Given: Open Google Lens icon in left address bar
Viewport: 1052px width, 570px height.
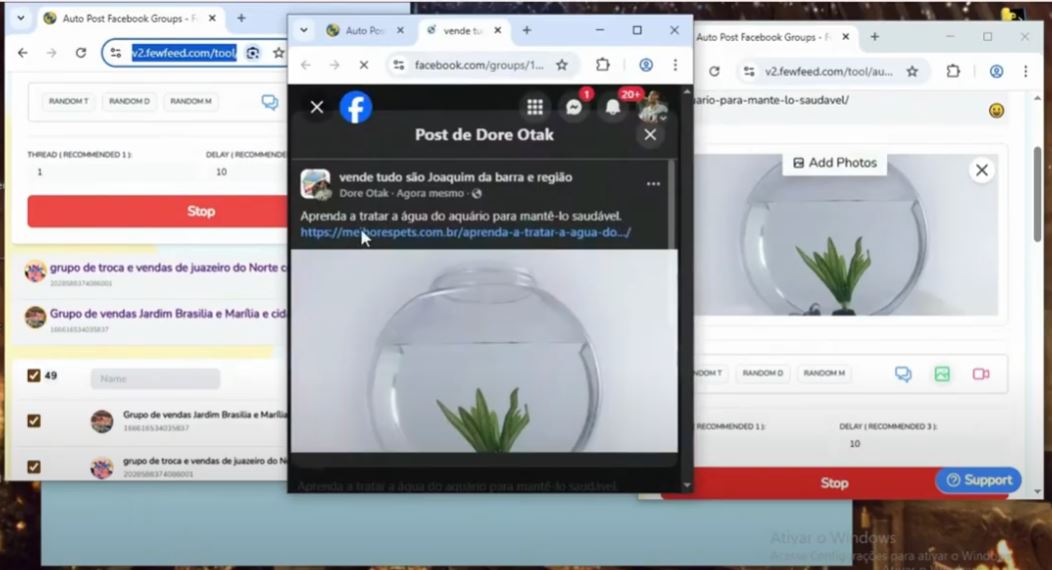Looking at the screenshot, I should point(252,53).
